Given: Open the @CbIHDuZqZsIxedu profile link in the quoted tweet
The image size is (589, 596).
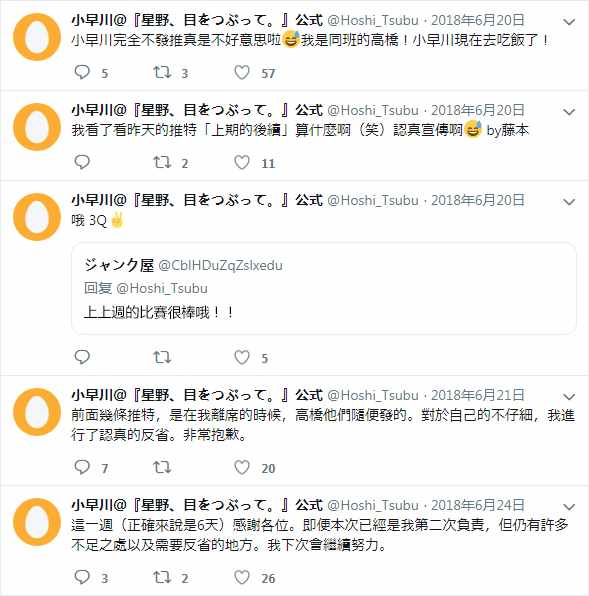Looking at the screenshot, I should (220, 265).
